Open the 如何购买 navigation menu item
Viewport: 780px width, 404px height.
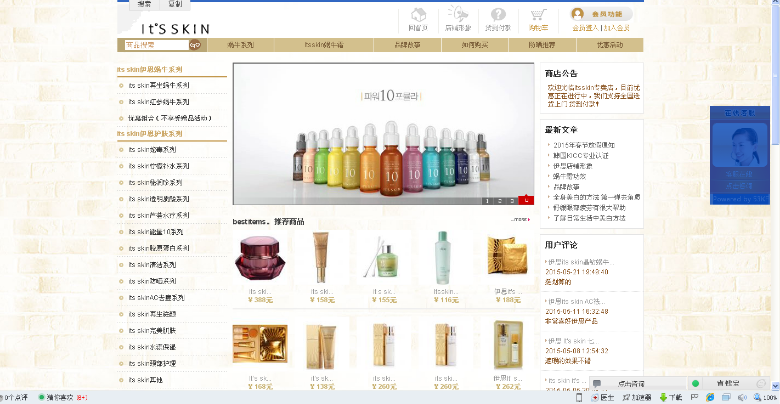pyautogui.click(x=475, y=45)
